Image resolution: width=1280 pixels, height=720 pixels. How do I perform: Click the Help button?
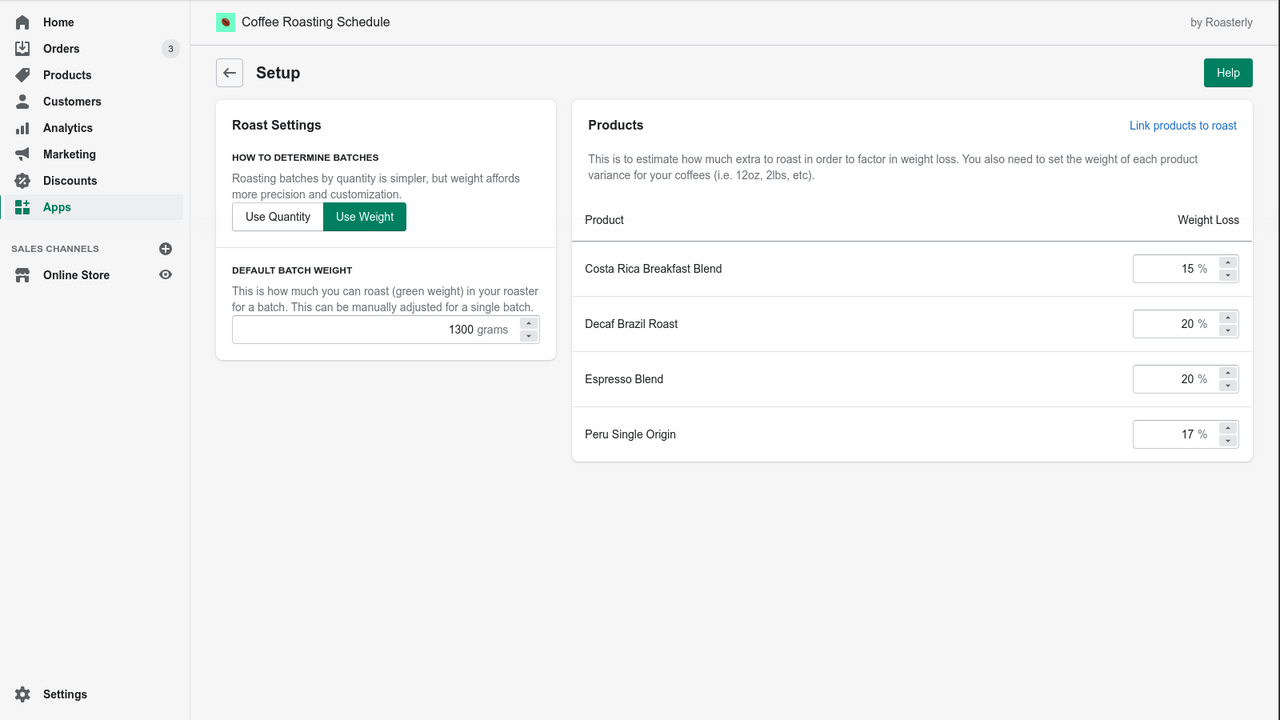pos(1227,72)
